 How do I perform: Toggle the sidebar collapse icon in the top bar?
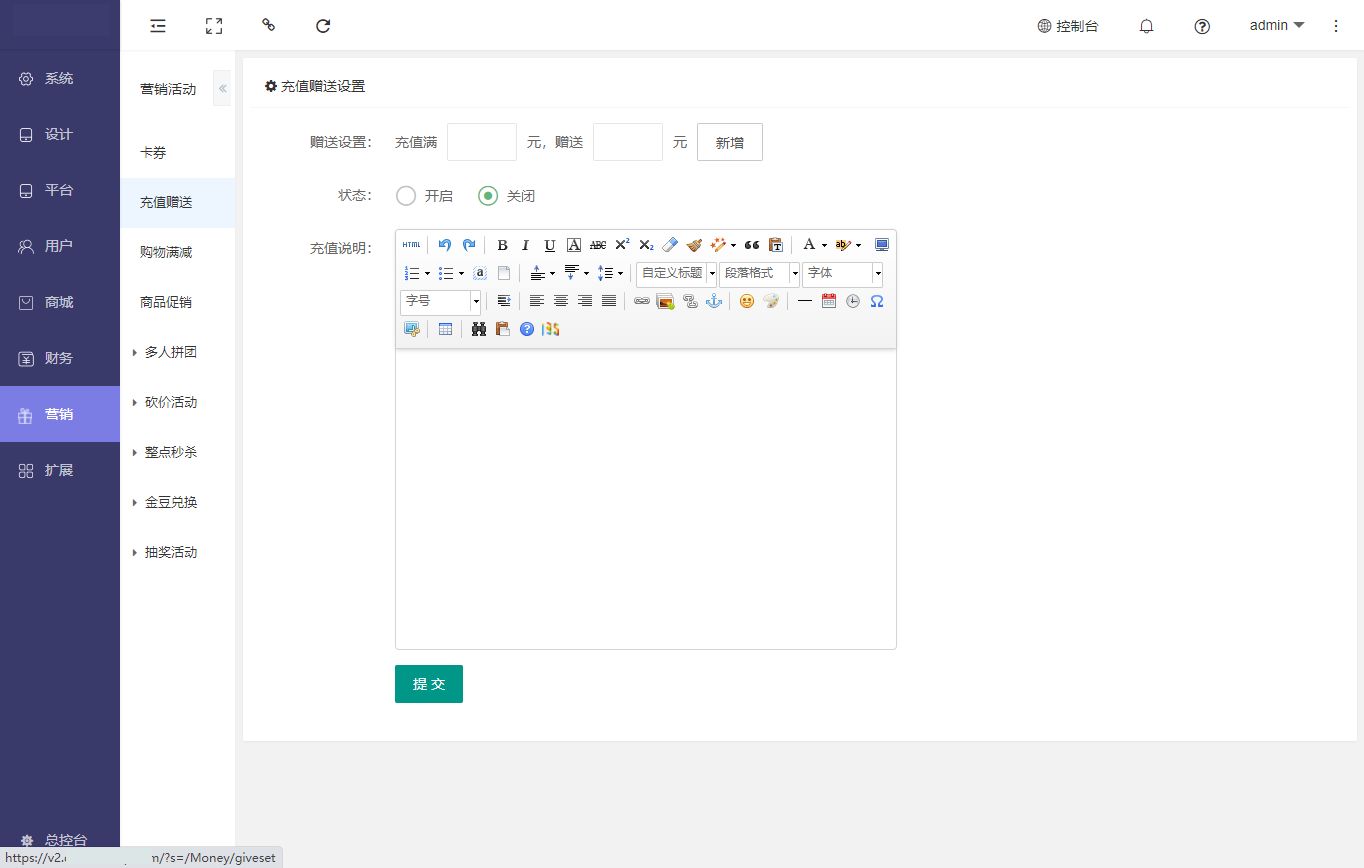click(x=158, y=26)
